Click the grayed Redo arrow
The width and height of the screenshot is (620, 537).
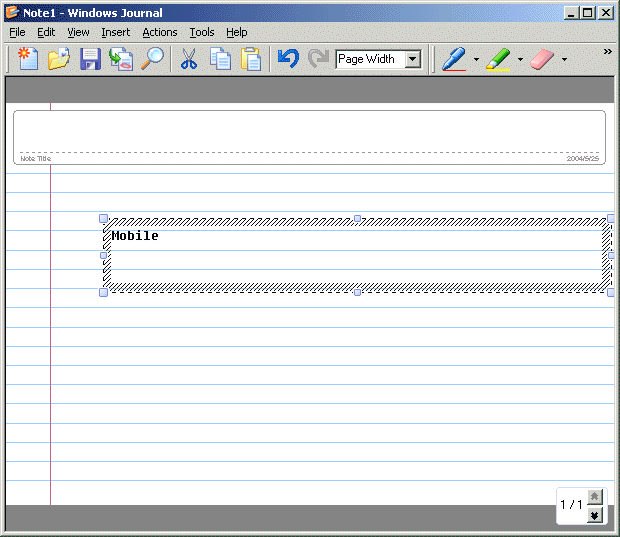pyautogui.click(x=319, y=58)
